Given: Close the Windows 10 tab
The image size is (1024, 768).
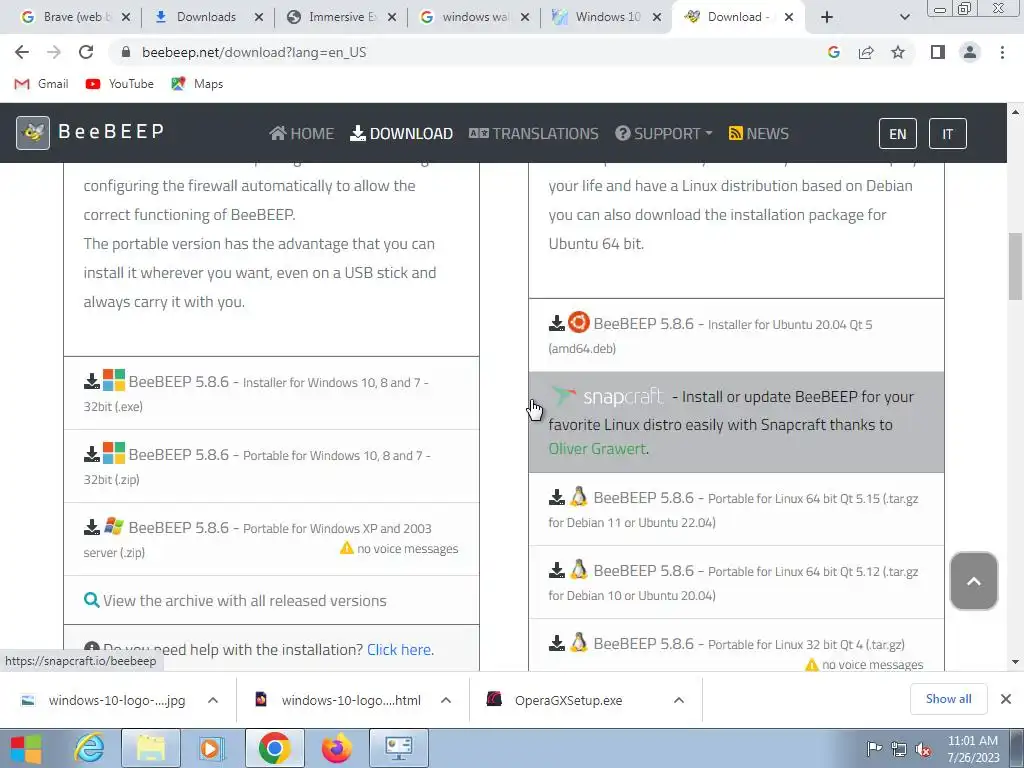Looking at the screenshot, I should point(657,17).
